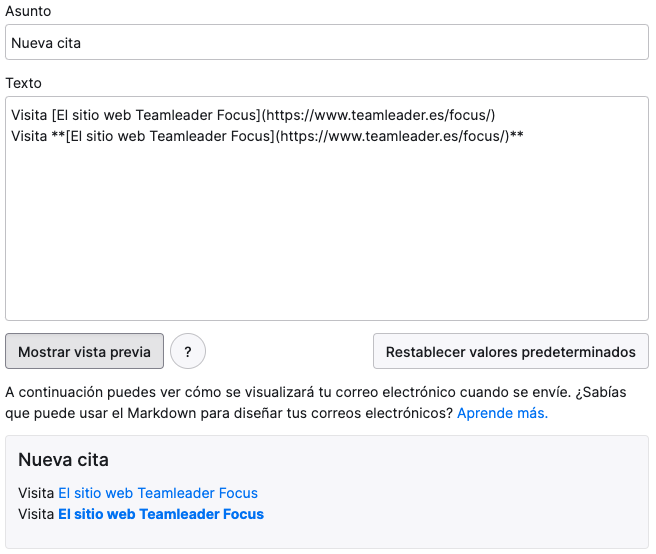Screen dimensions: 656x554
Task: Place cursor at trailing ** of second Markdown line
Action: coord(517,136)
